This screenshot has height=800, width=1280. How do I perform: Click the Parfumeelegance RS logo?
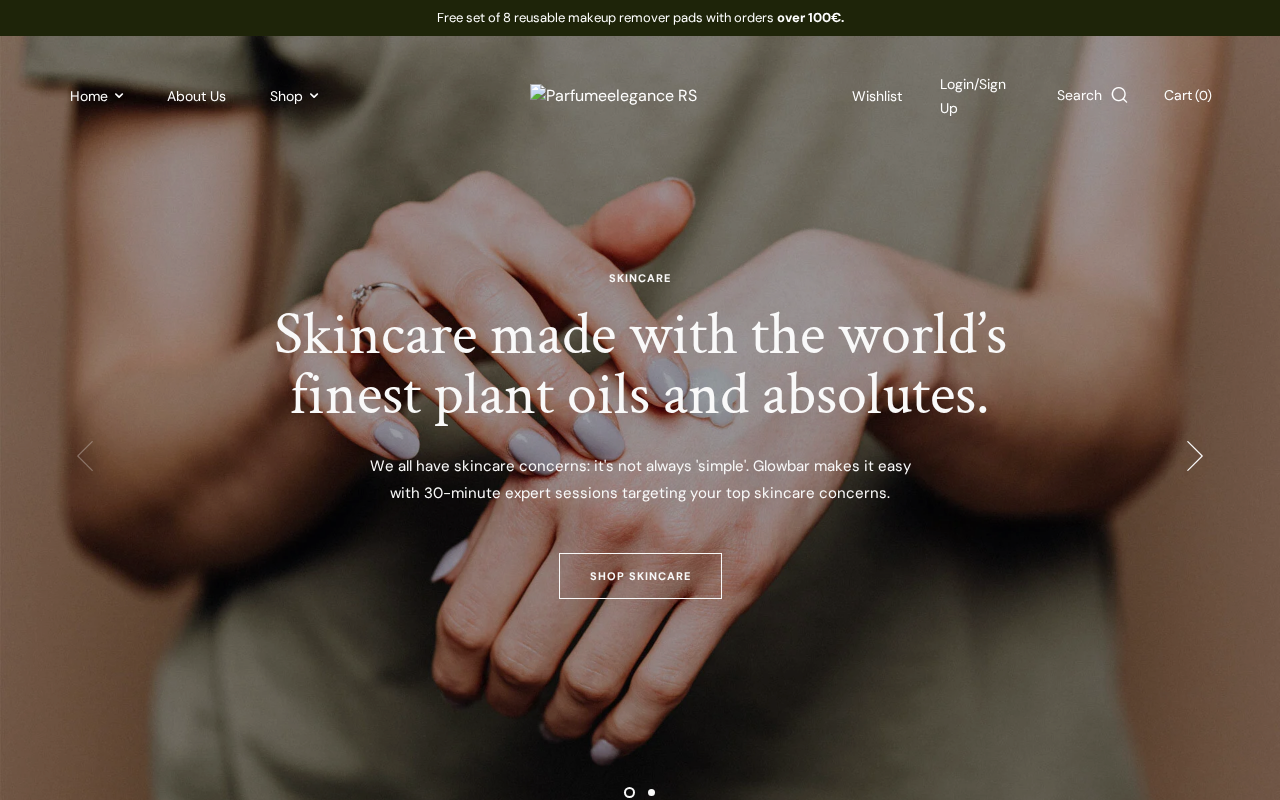[x=613, y=96]
